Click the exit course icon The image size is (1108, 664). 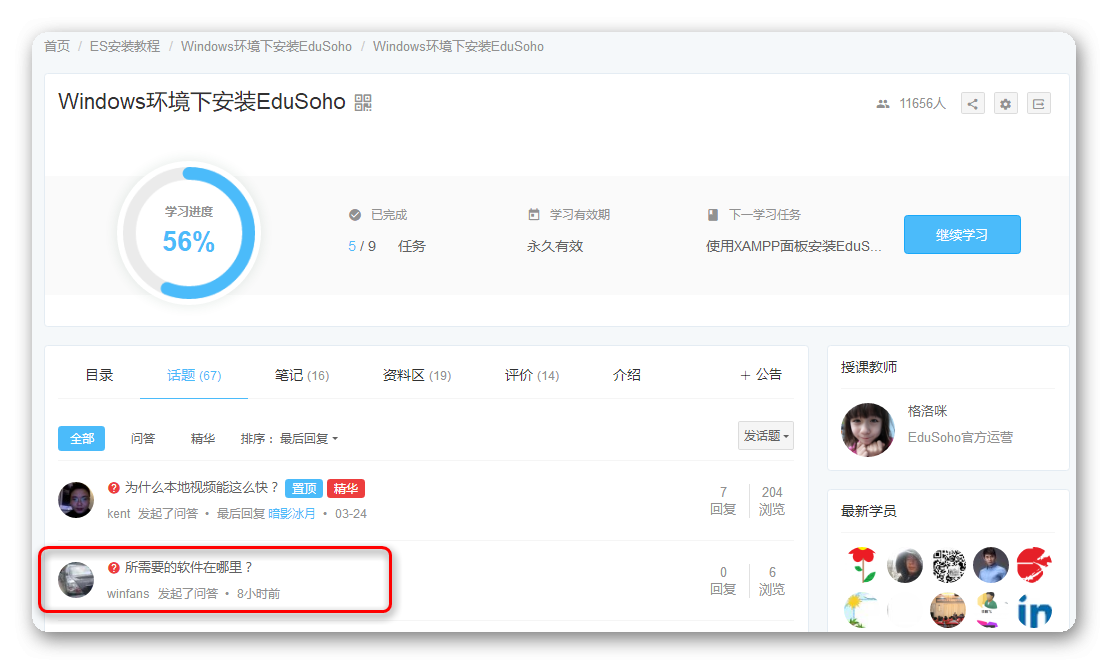click(1038, 103)
